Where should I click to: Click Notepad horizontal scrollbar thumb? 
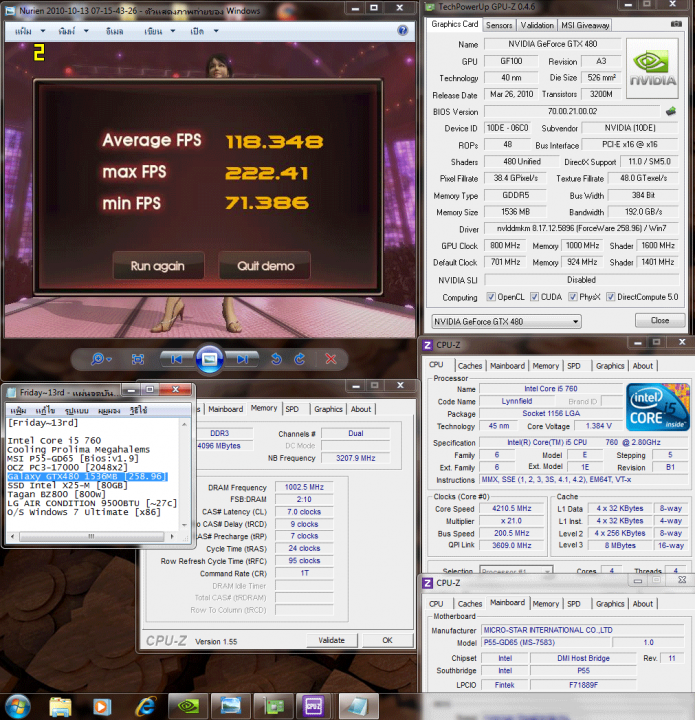(x=91, y=536)
